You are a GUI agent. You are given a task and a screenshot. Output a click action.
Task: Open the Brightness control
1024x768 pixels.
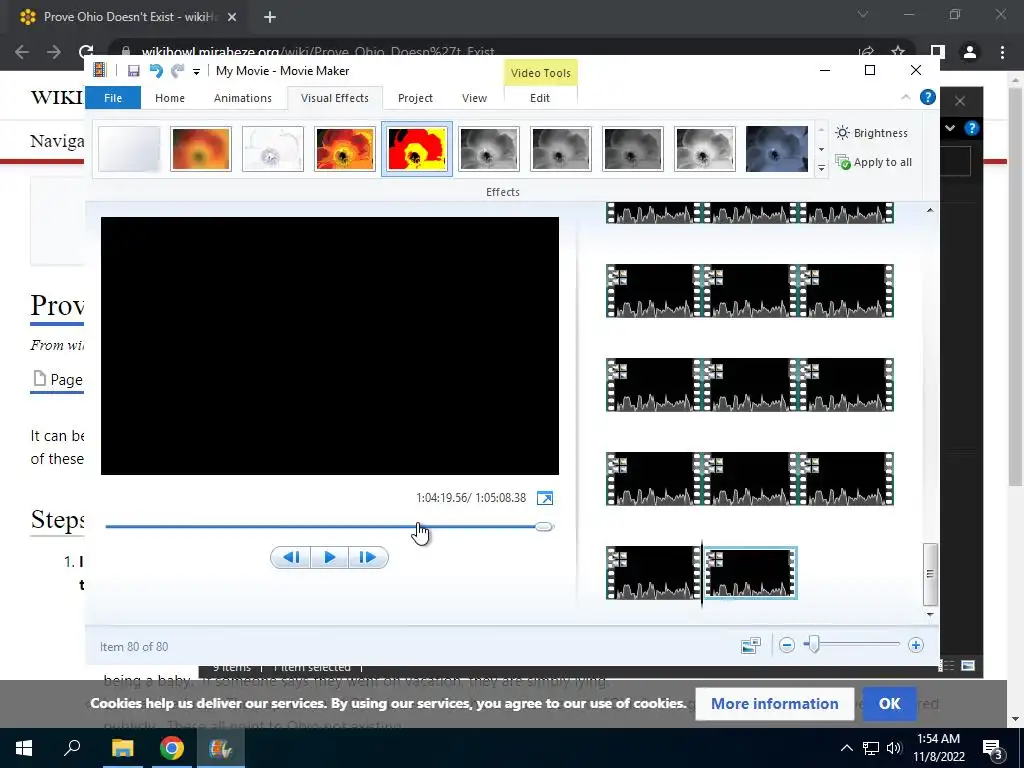click(872, 133)
